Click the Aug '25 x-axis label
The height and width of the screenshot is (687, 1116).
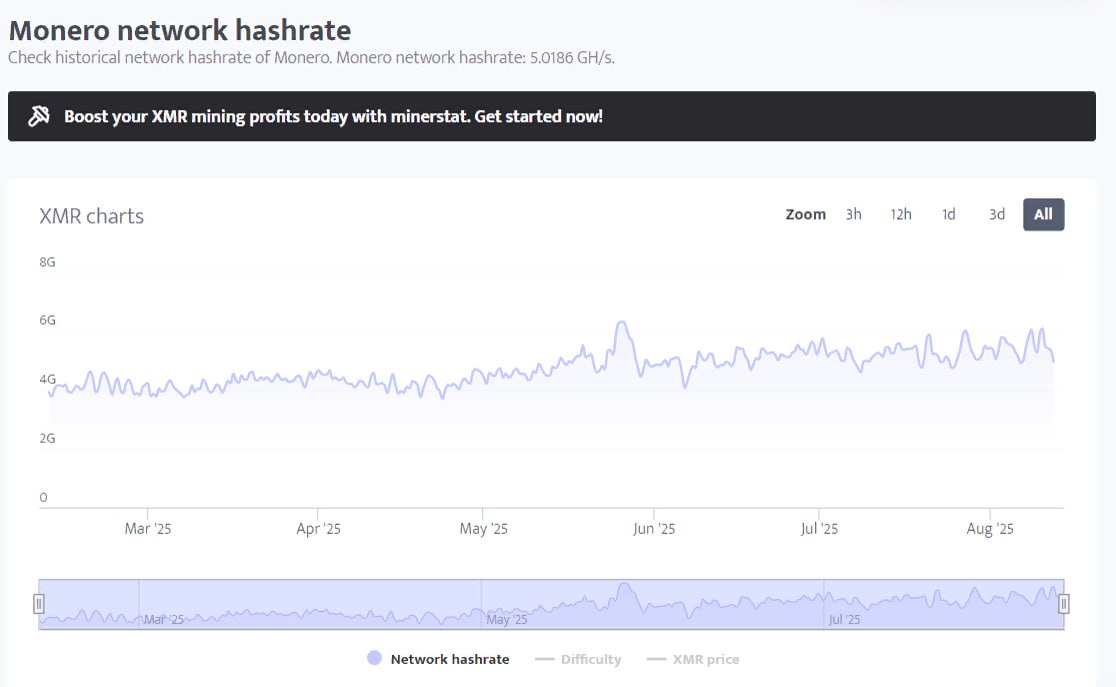tap(990, 529)
